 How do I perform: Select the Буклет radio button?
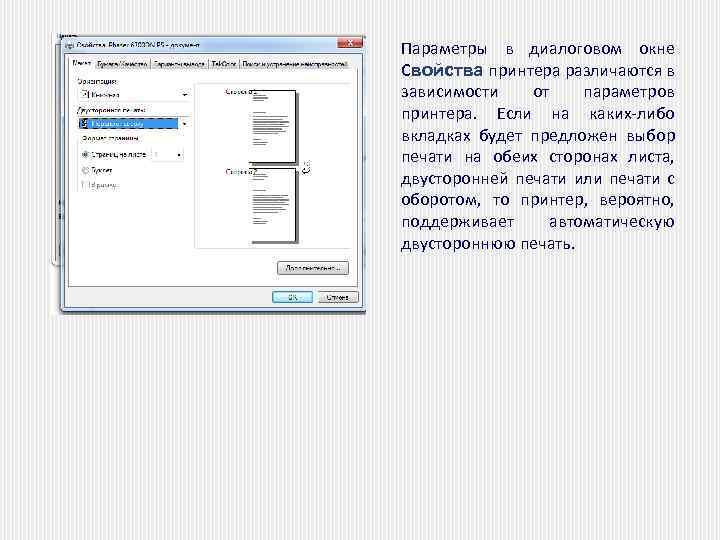point(85,170)
